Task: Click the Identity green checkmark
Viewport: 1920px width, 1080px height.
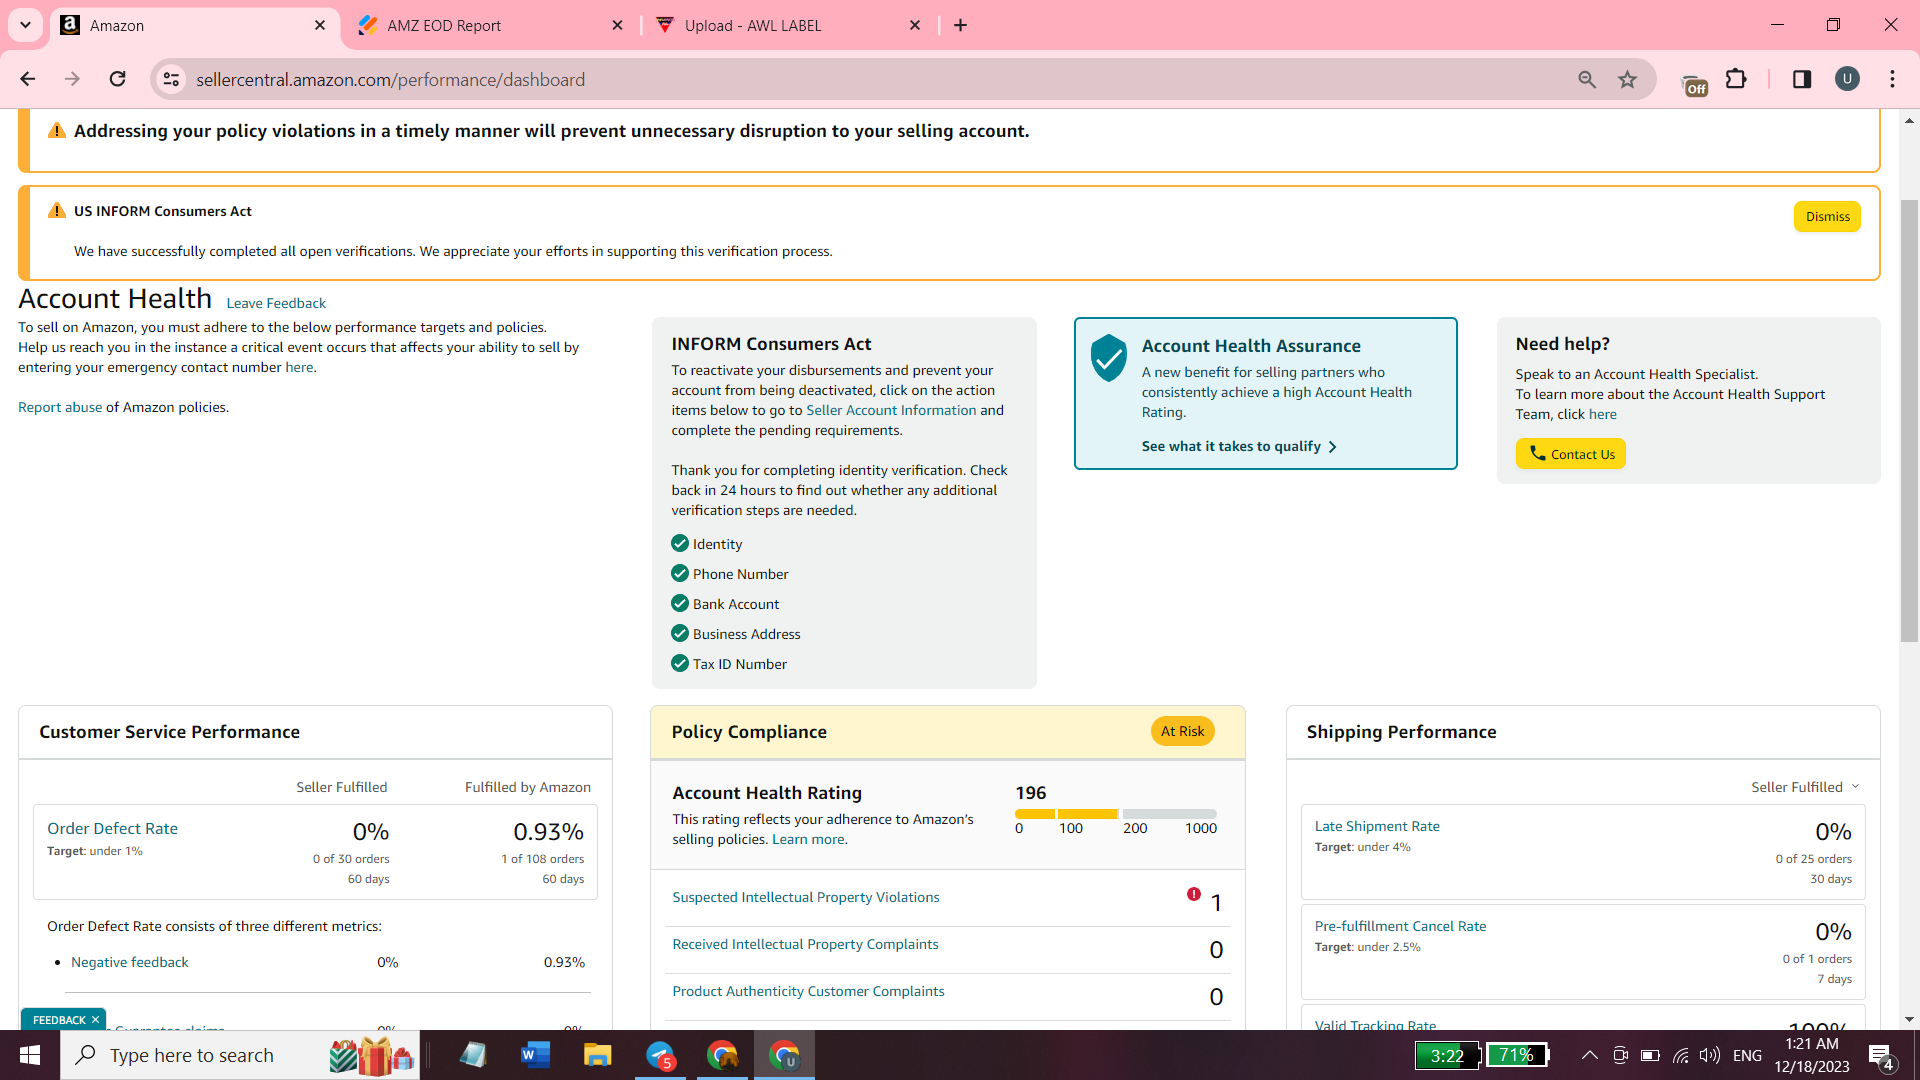Action: pyautogui.click(x=680, y=543)
